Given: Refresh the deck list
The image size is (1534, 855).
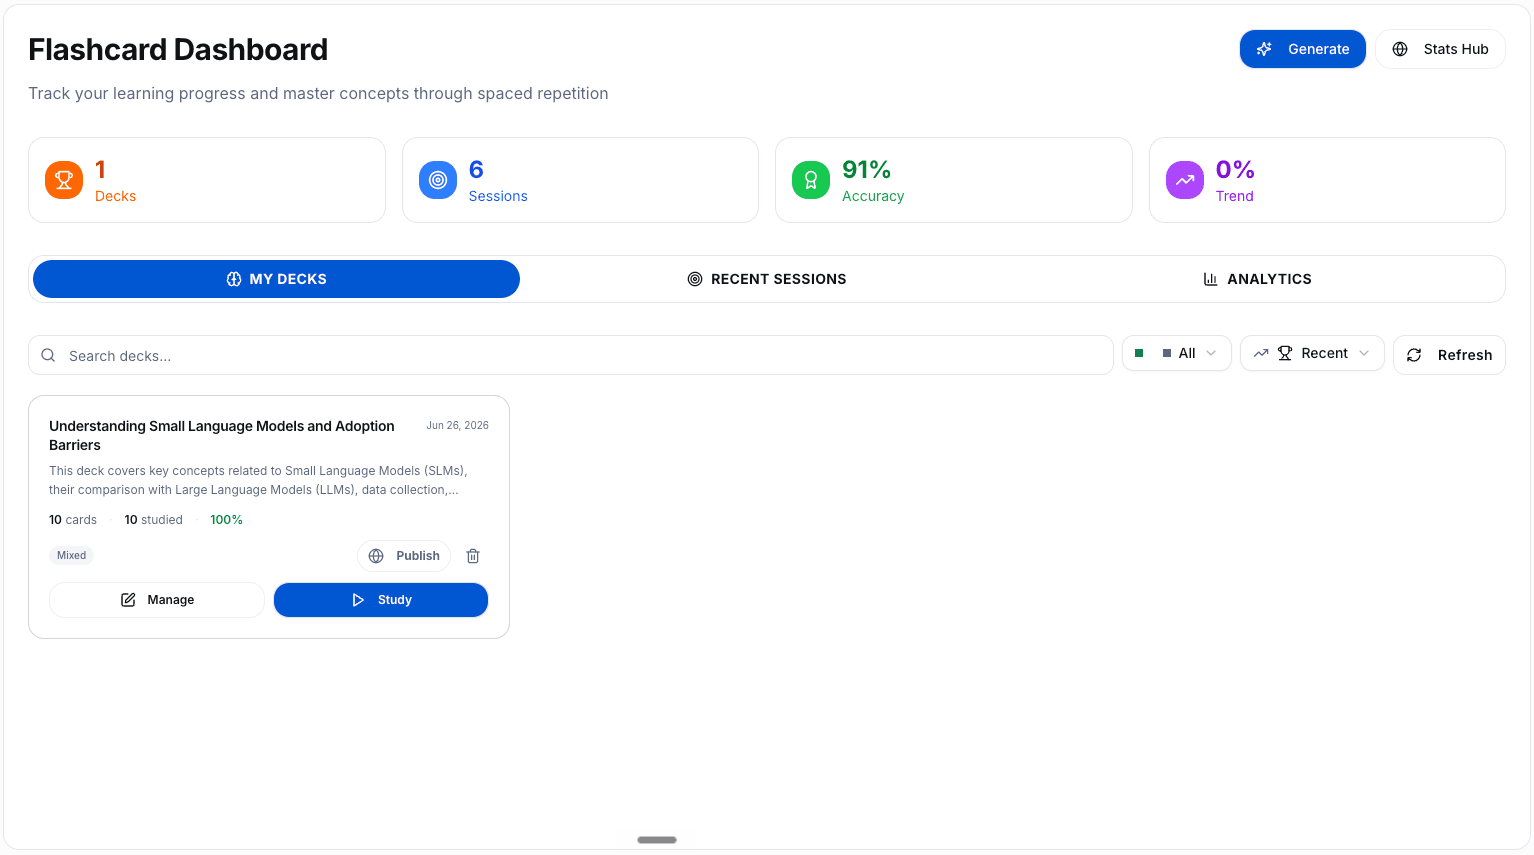Looking at the screenshot, I should (1449, 355).
